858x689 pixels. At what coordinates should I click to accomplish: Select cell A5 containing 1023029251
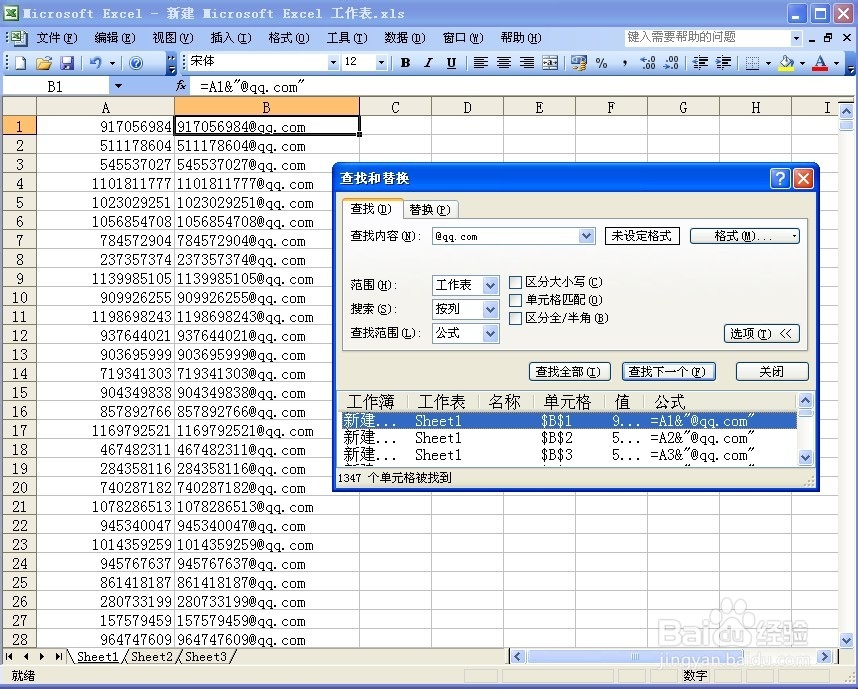105,203
